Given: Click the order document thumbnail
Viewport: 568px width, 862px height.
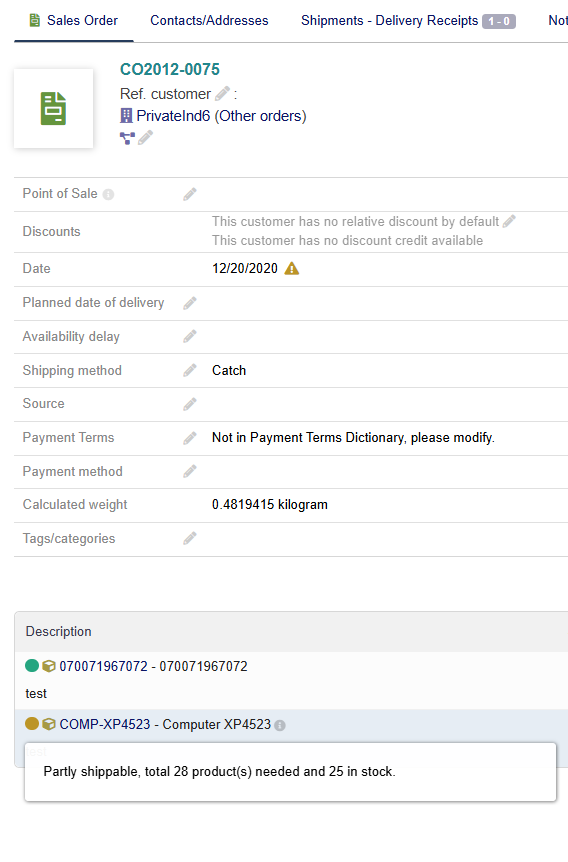Looking at the screenshot, I should point(53,108).
